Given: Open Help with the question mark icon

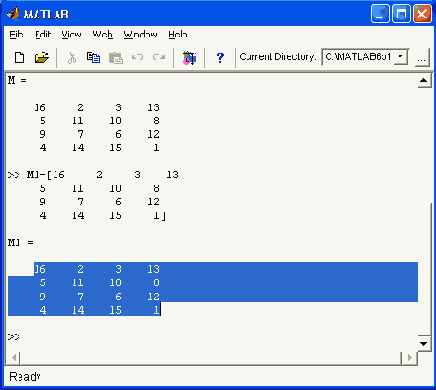Looking at the screenshot, I should (220, 58).
